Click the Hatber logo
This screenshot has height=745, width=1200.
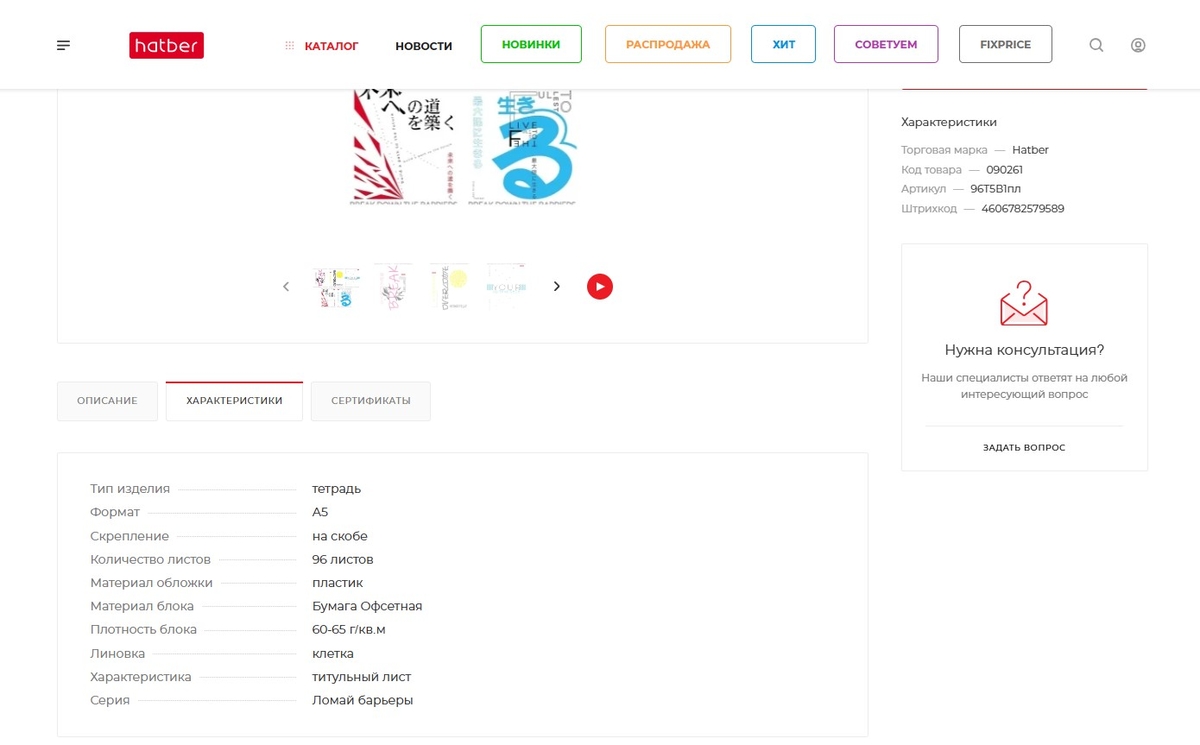click(x=166, y=45)
